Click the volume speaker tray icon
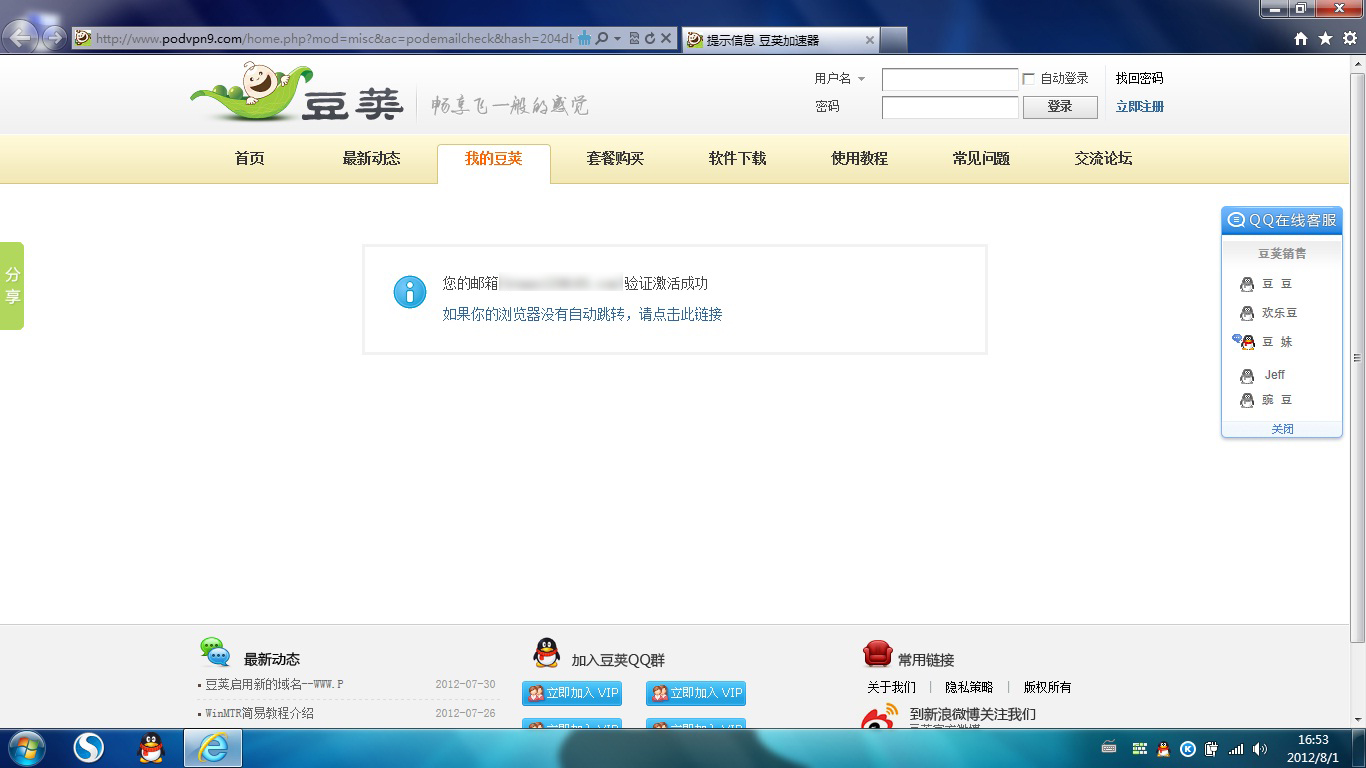1366x768 pixels. tap(1260, 749)
